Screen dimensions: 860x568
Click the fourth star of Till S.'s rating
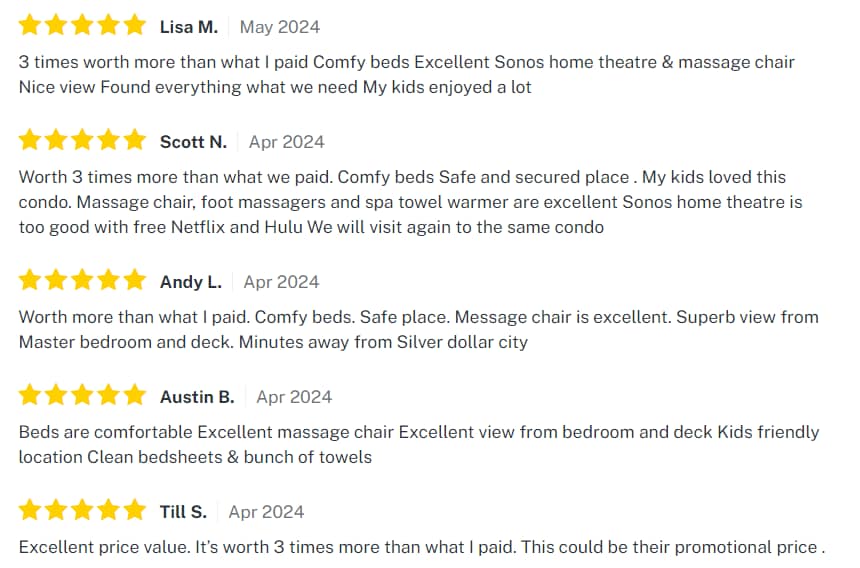click(109, 511)
